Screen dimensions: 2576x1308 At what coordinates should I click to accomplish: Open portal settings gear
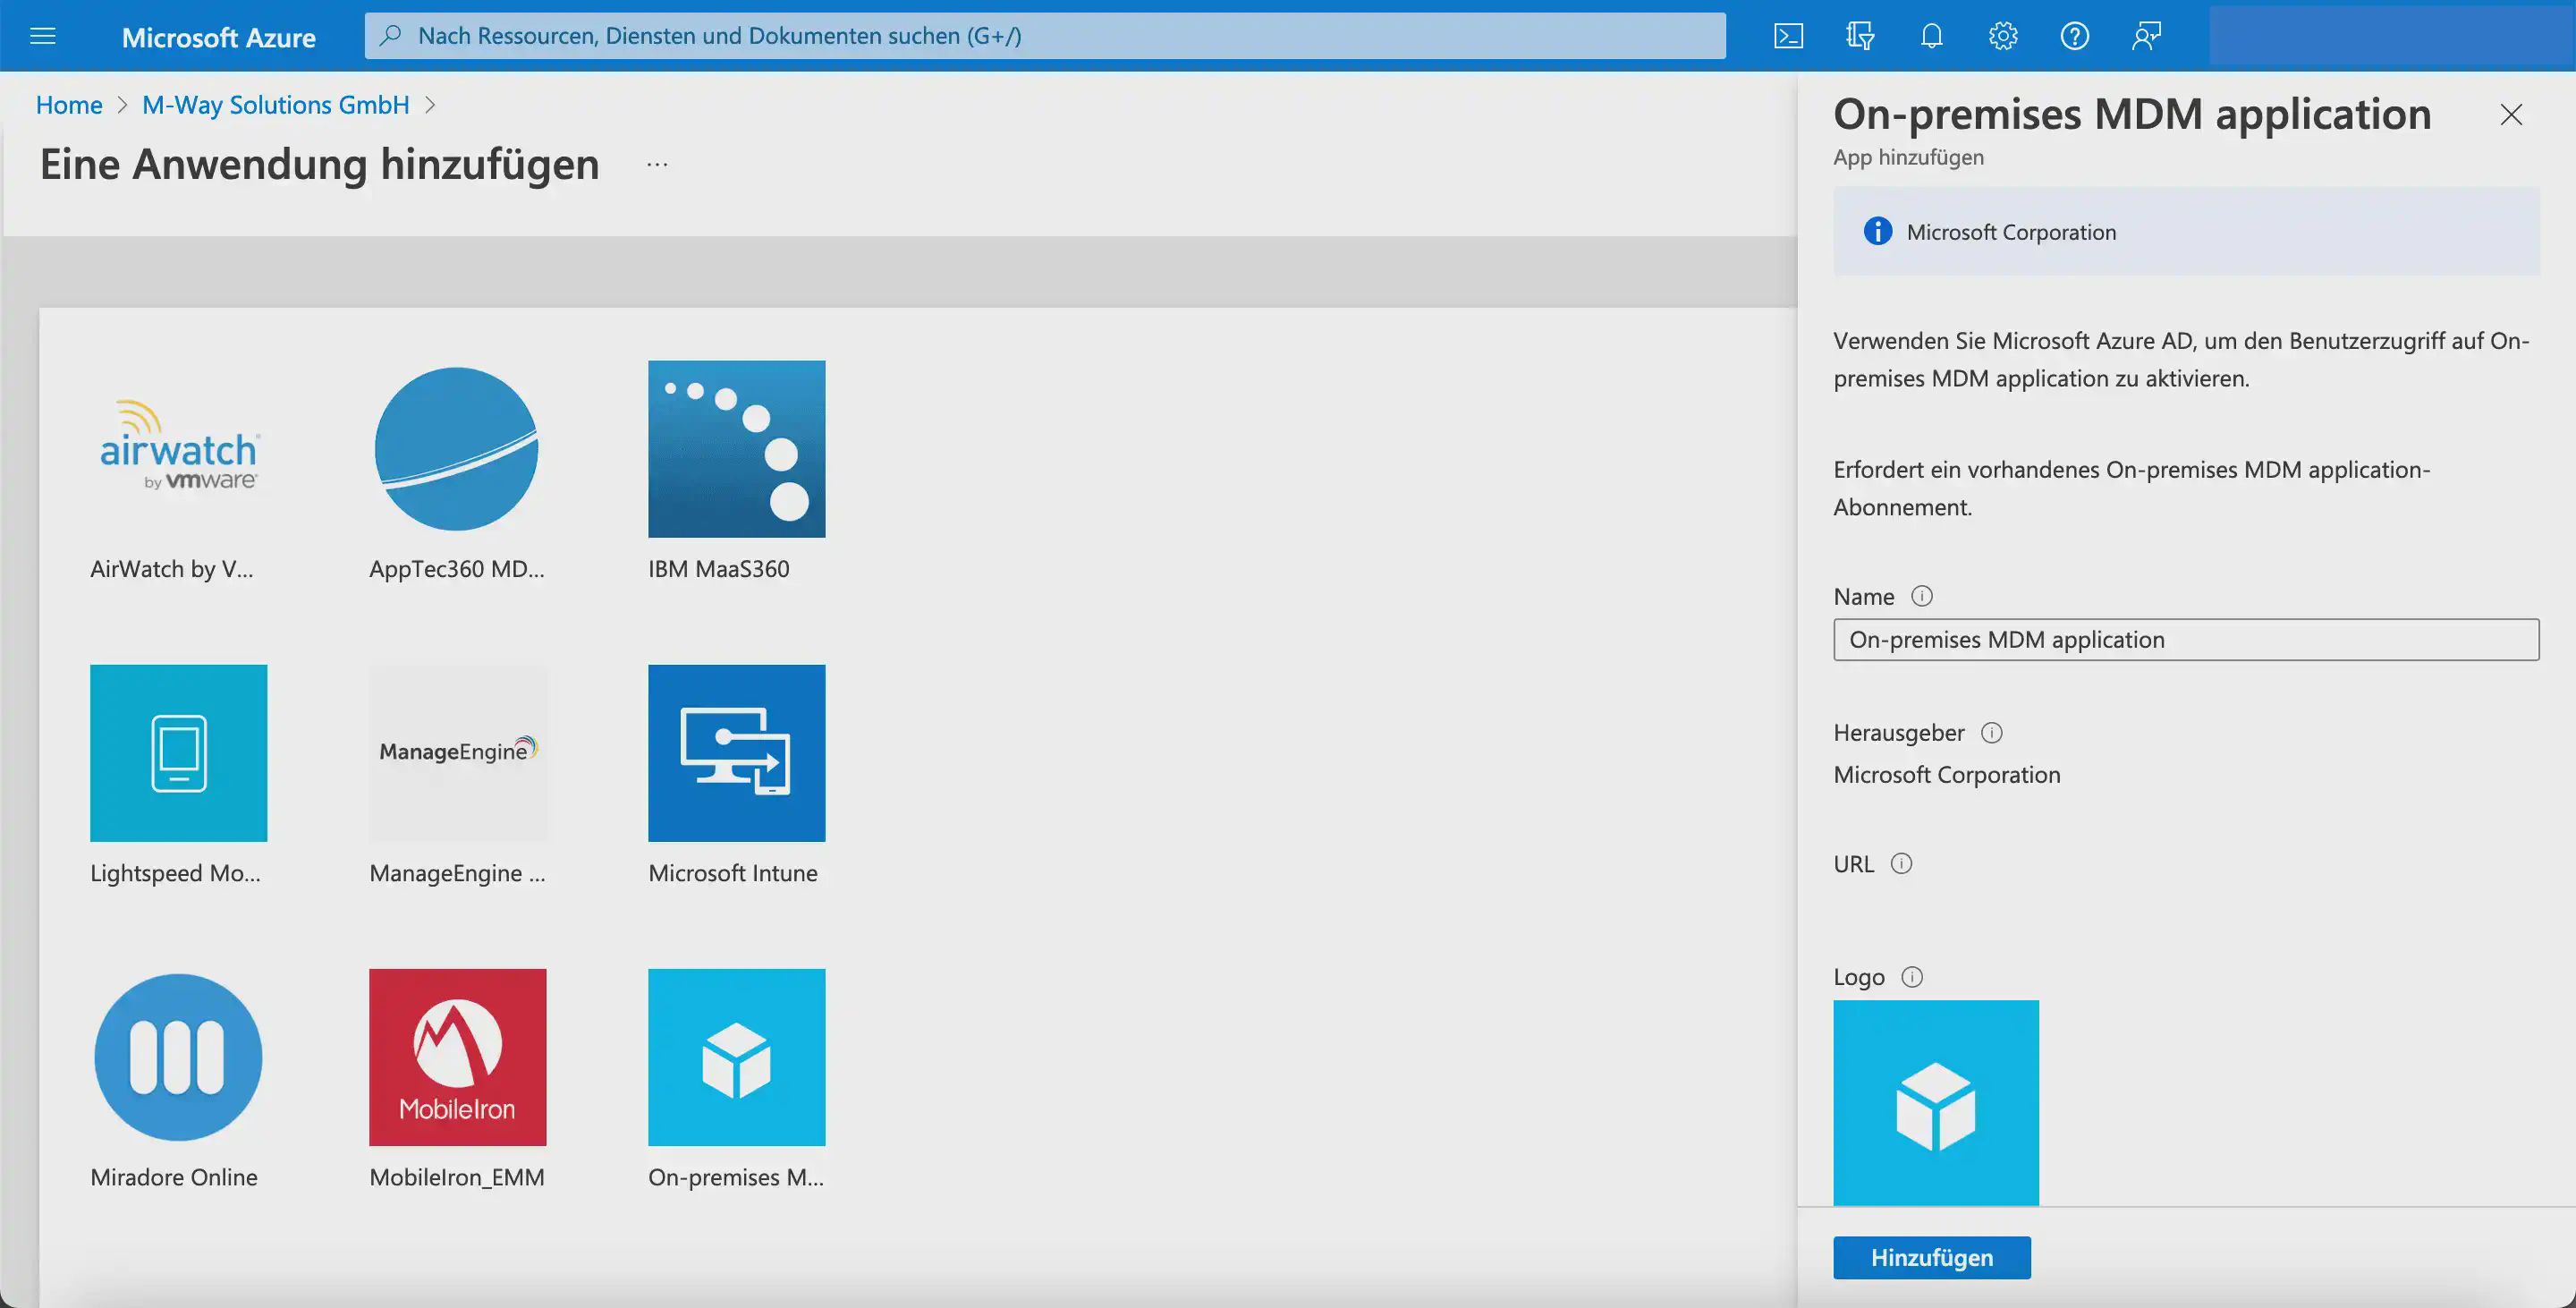[x=2003, y=36]
